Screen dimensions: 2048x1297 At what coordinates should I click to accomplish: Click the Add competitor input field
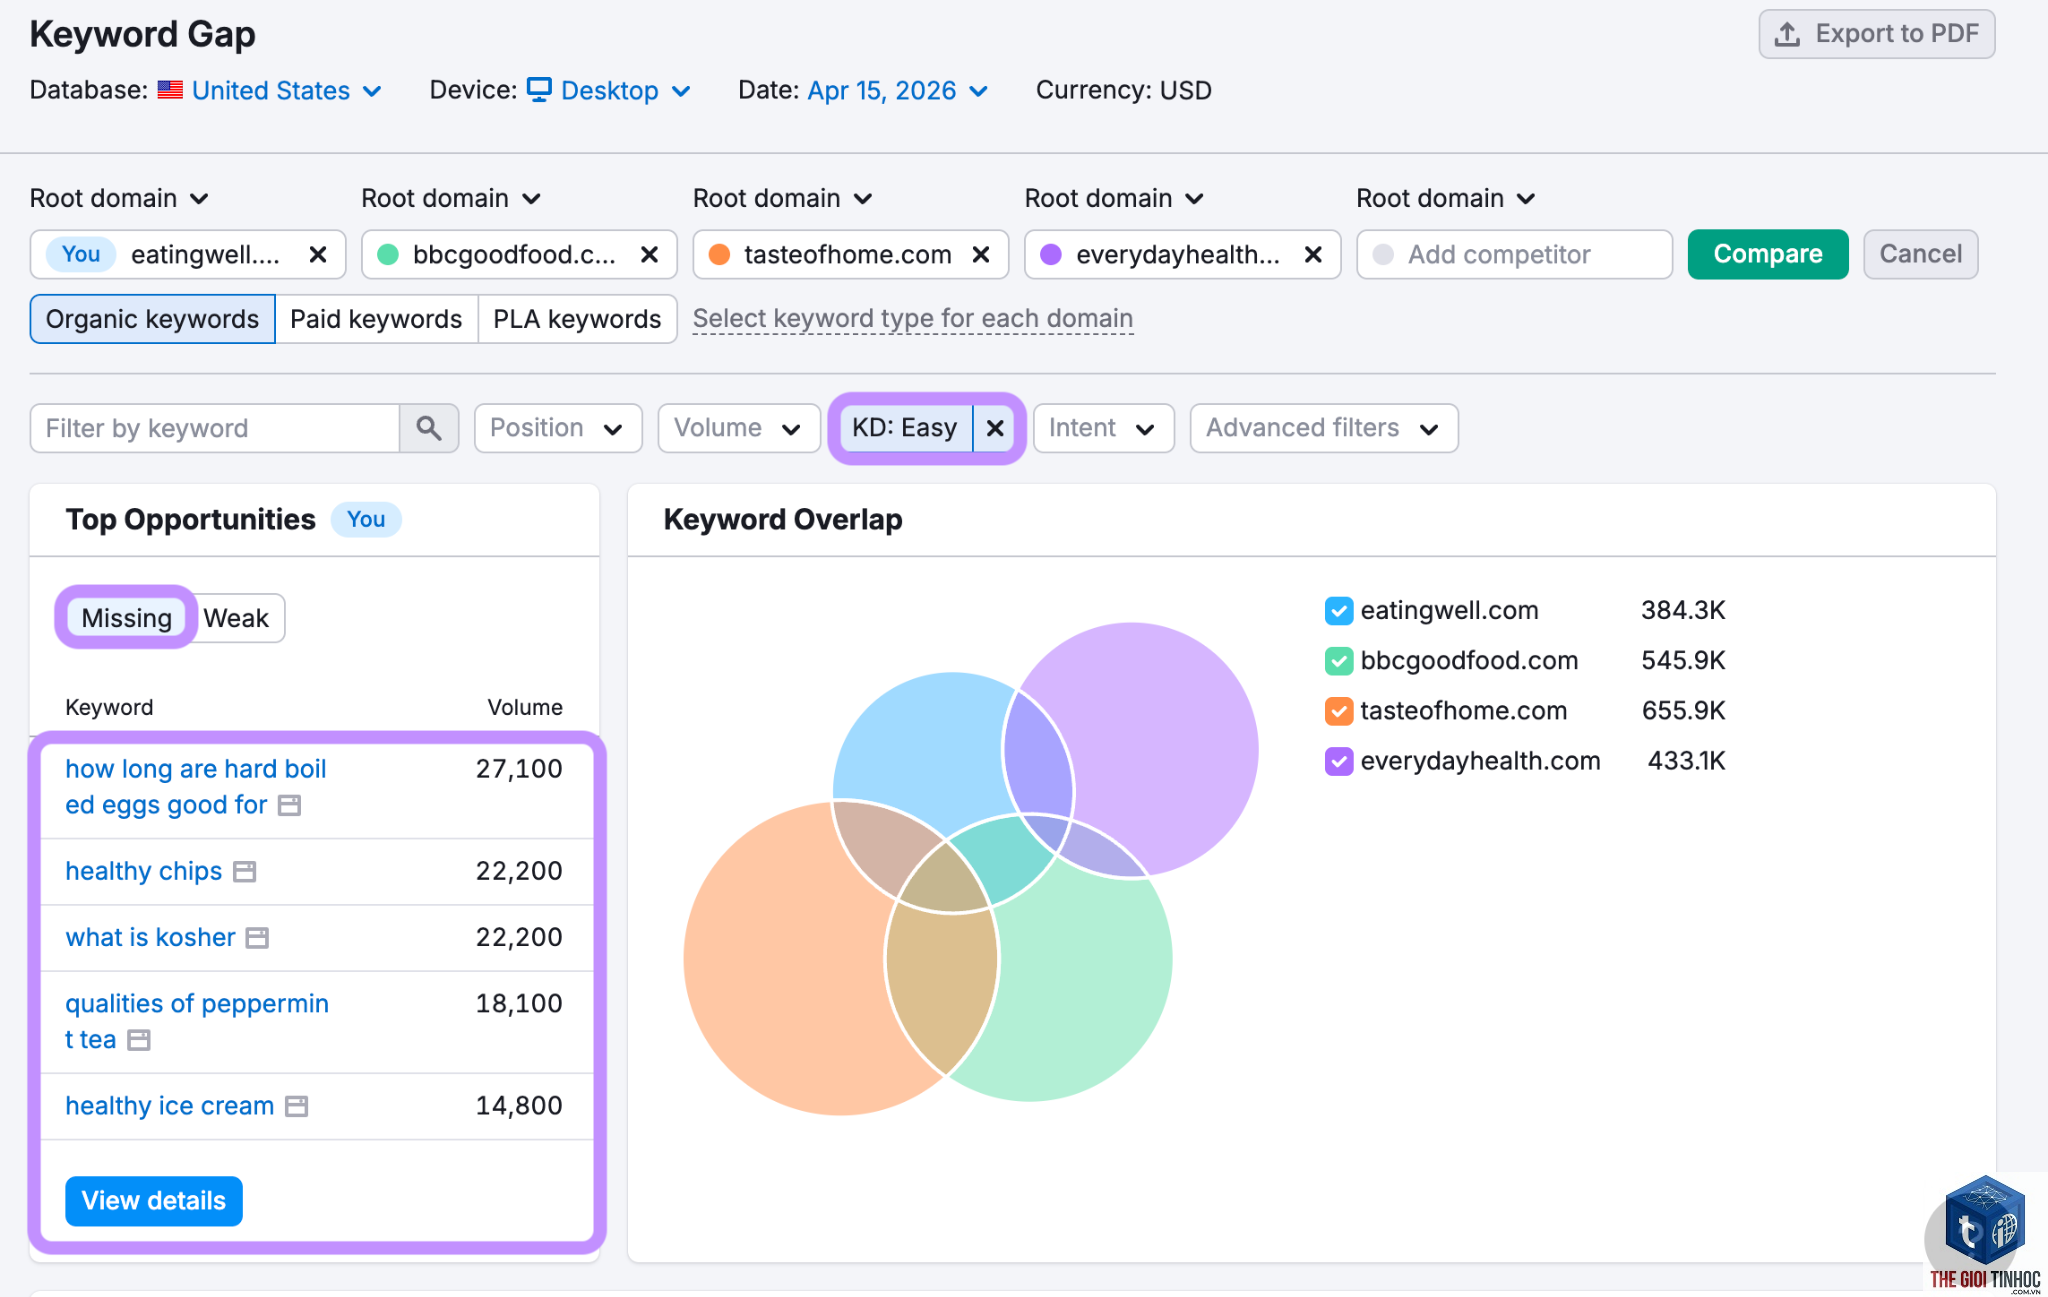coord(1514,255)
